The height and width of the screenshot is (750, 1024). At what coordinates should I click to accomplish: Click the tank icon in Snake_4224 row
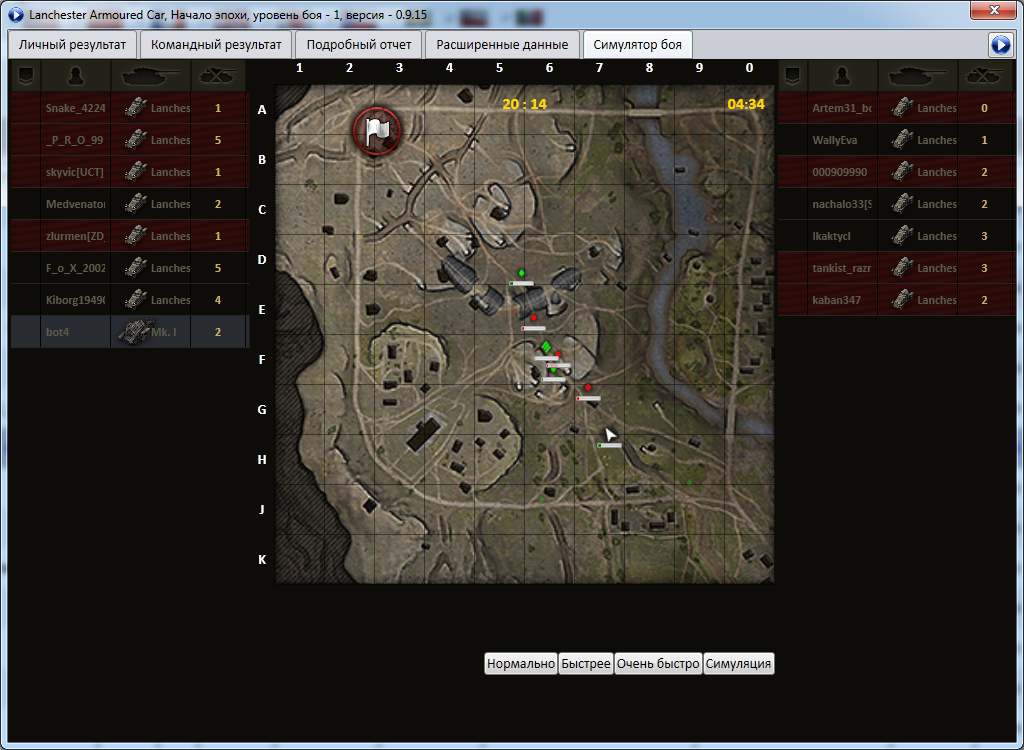pos(135,107)
